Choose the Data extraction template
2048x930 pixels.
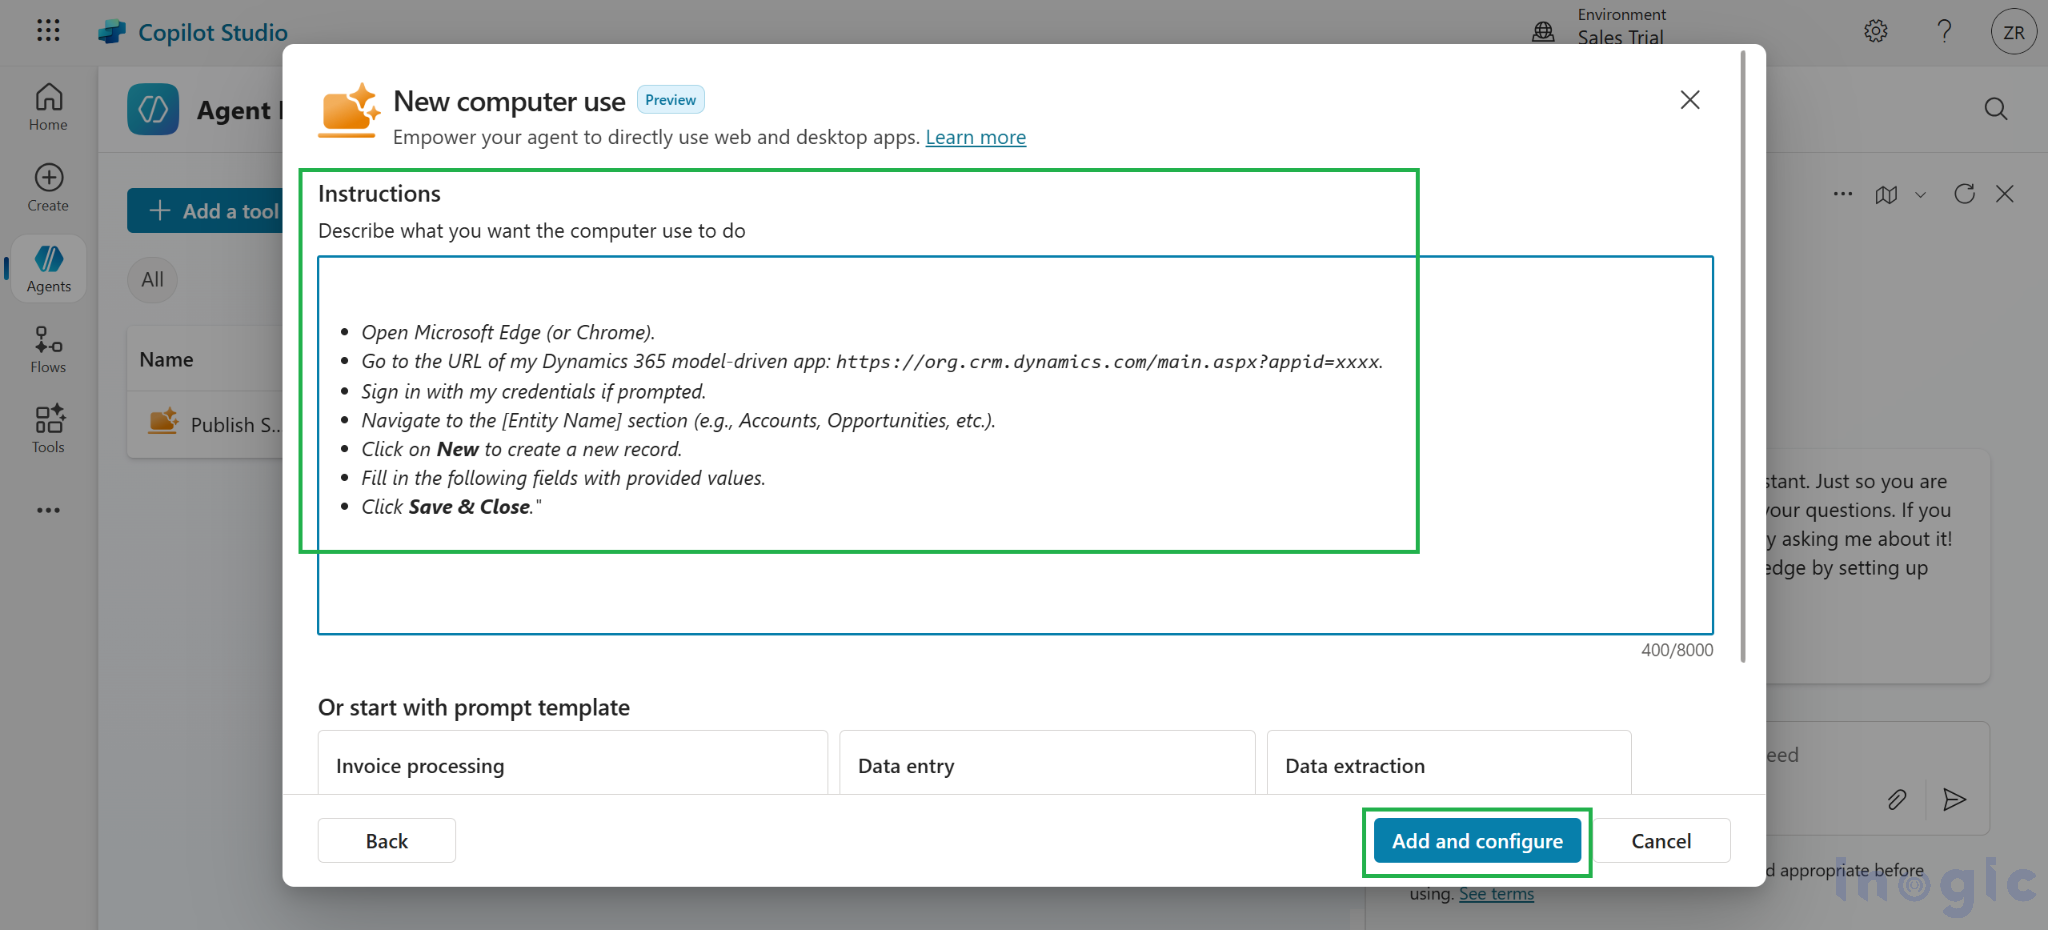pyautogui.click(x=1449, y=765)
